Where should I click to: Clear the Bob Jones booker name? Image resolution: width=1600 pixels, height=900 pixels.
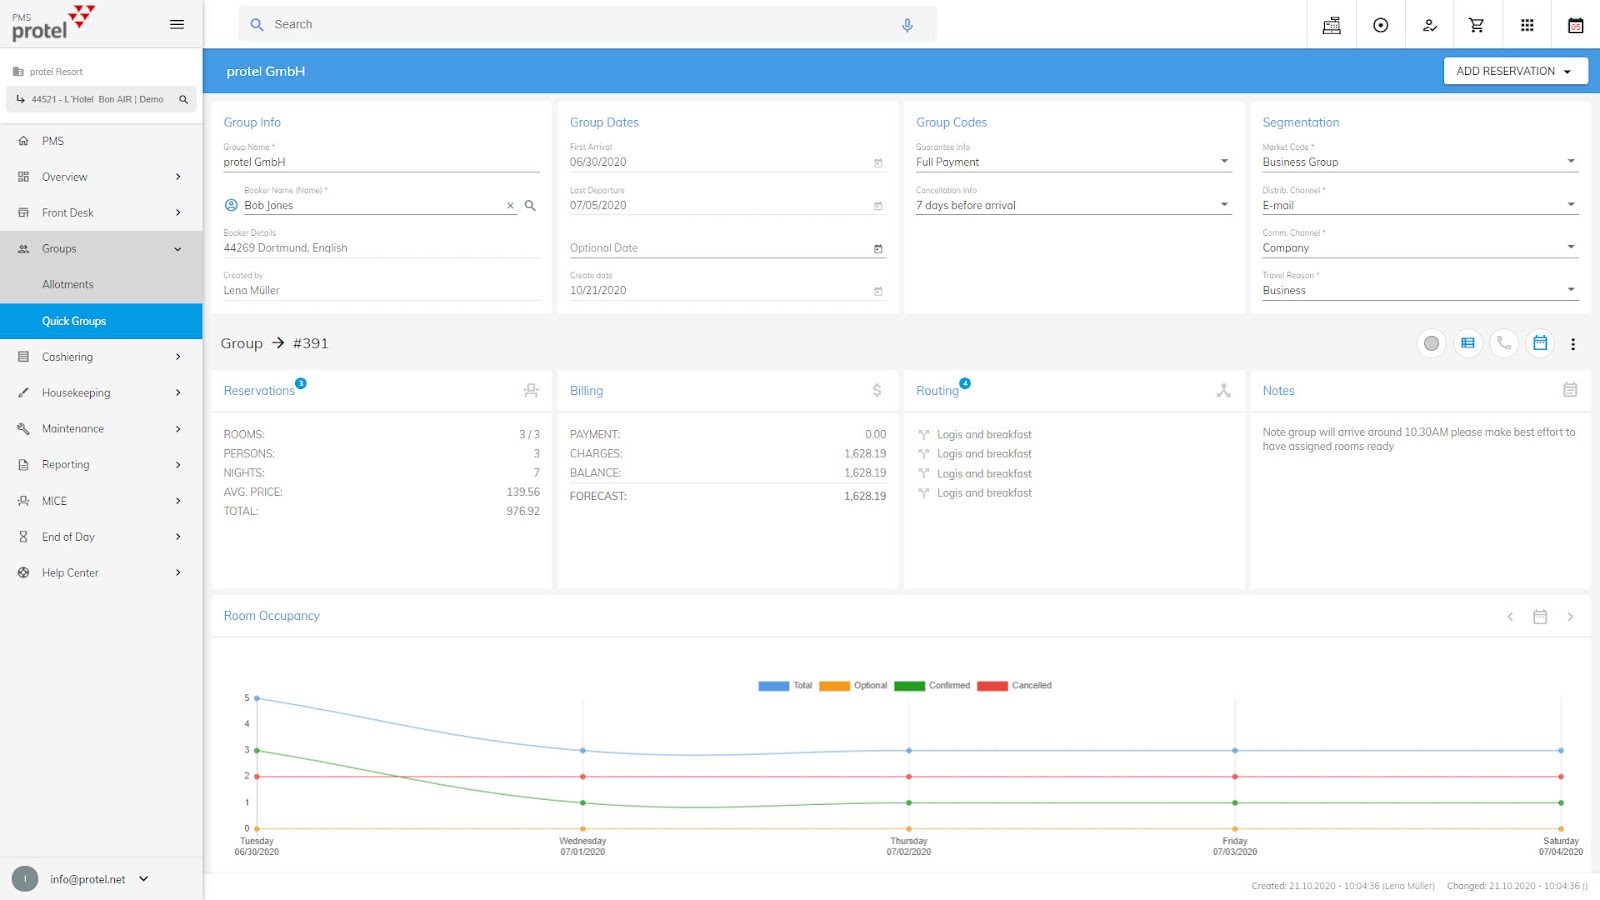(x=510, y=206)
